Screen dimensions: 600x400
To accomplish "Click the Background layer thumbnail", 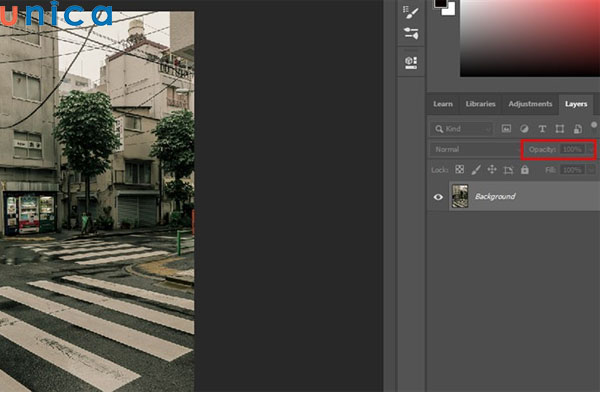I will point(460,196).
